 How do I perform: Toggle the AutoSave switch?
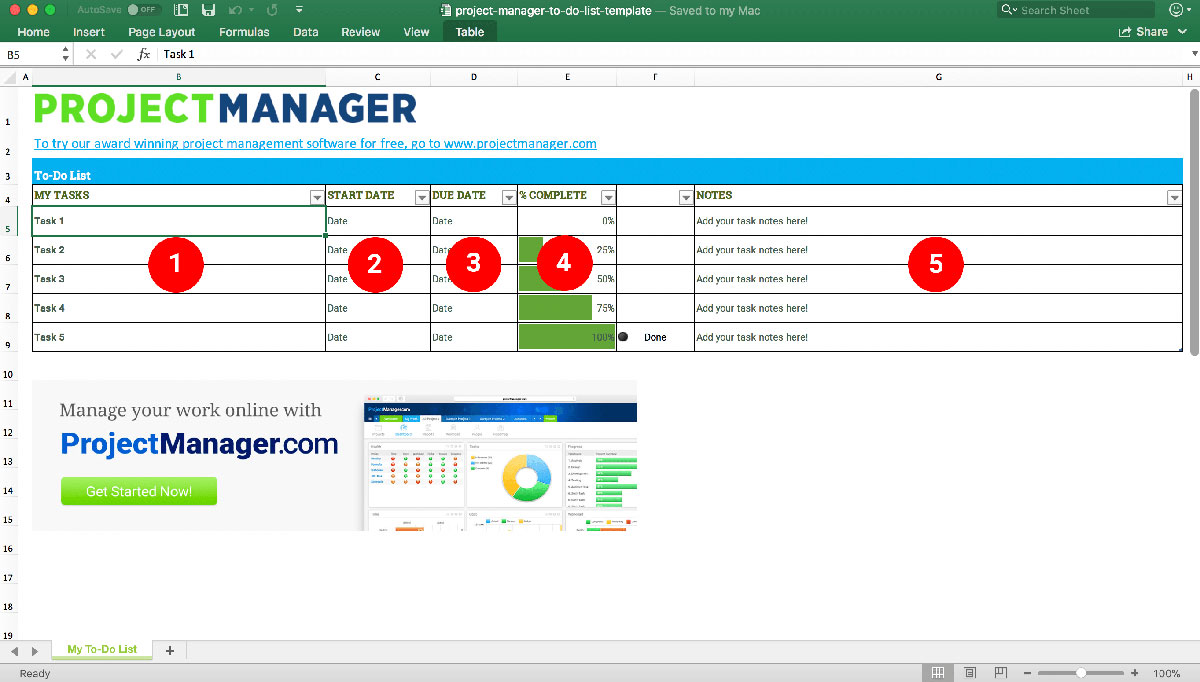[x=145, y=10]
